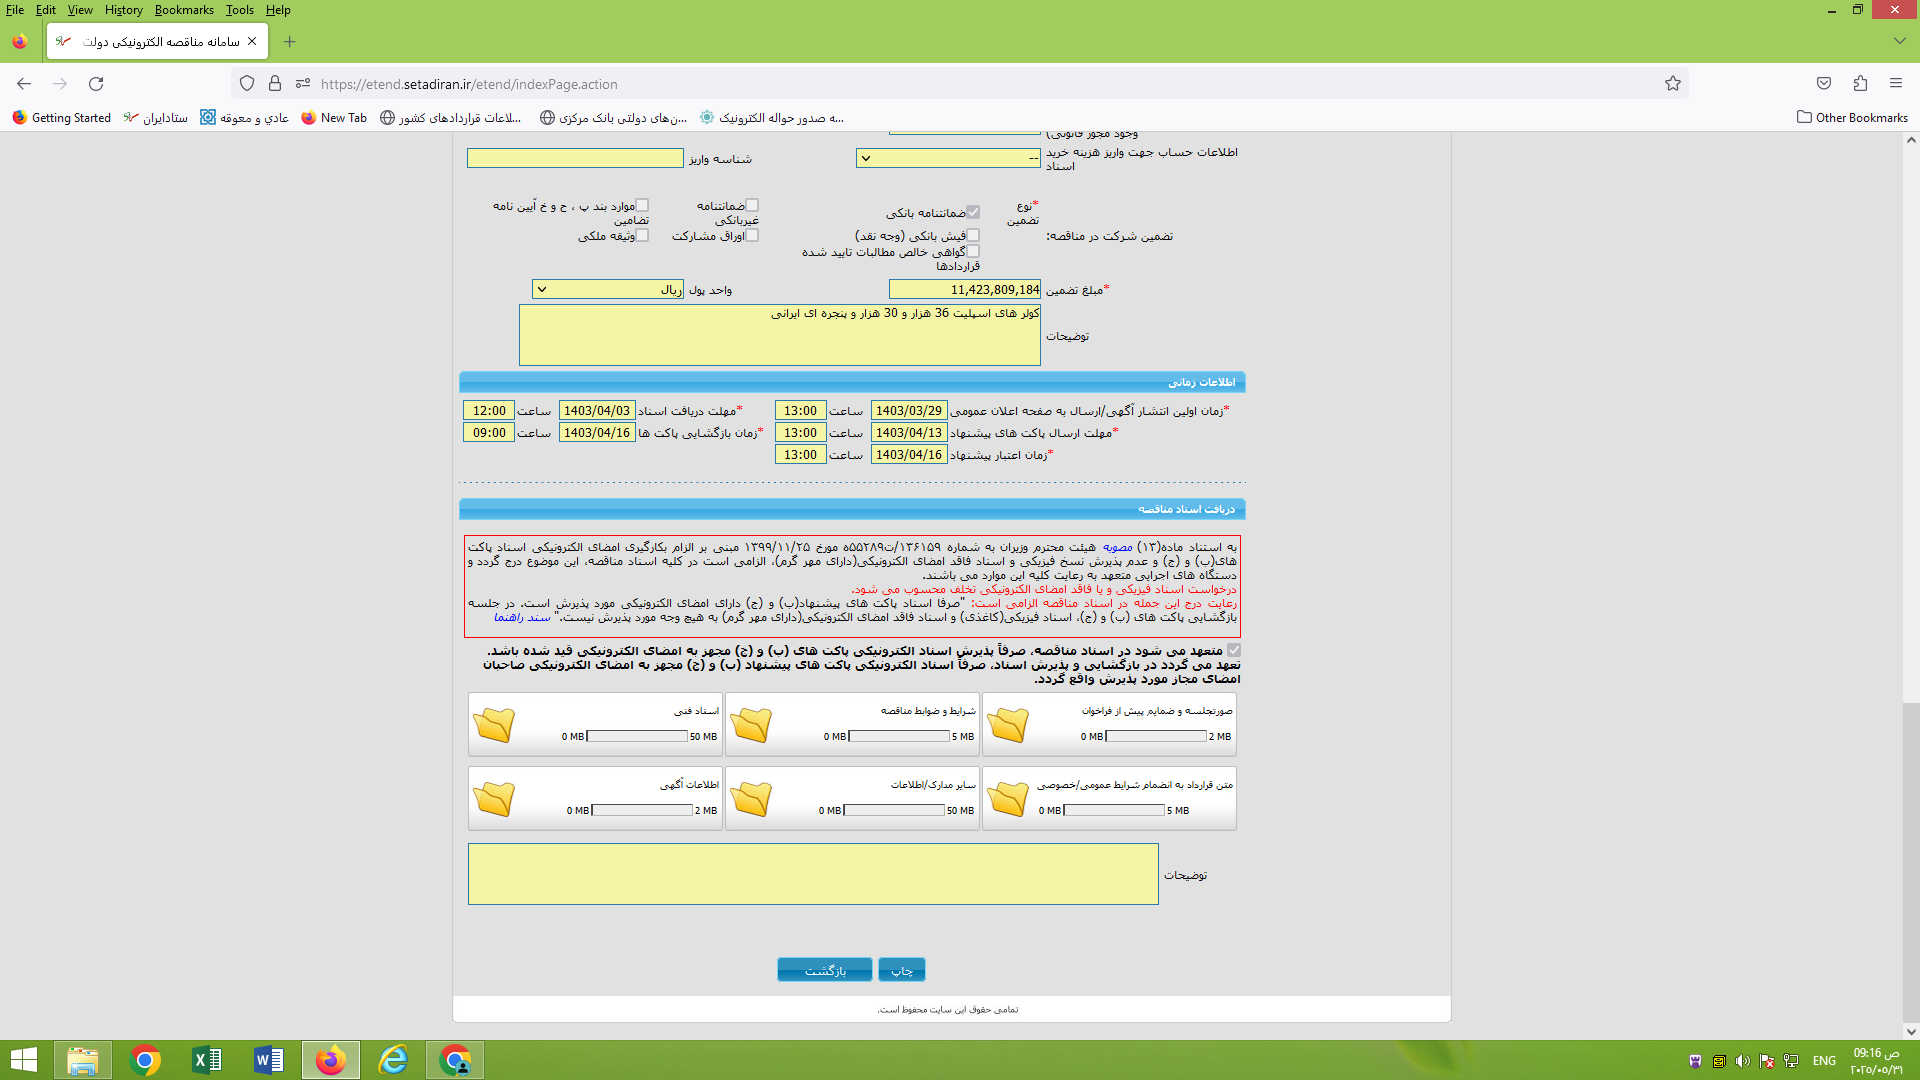Viewport: 1920px width, 1080px height.
Task: Toggle گواهی خالص مطالبات checkbox
Action: tap(973, 251)
